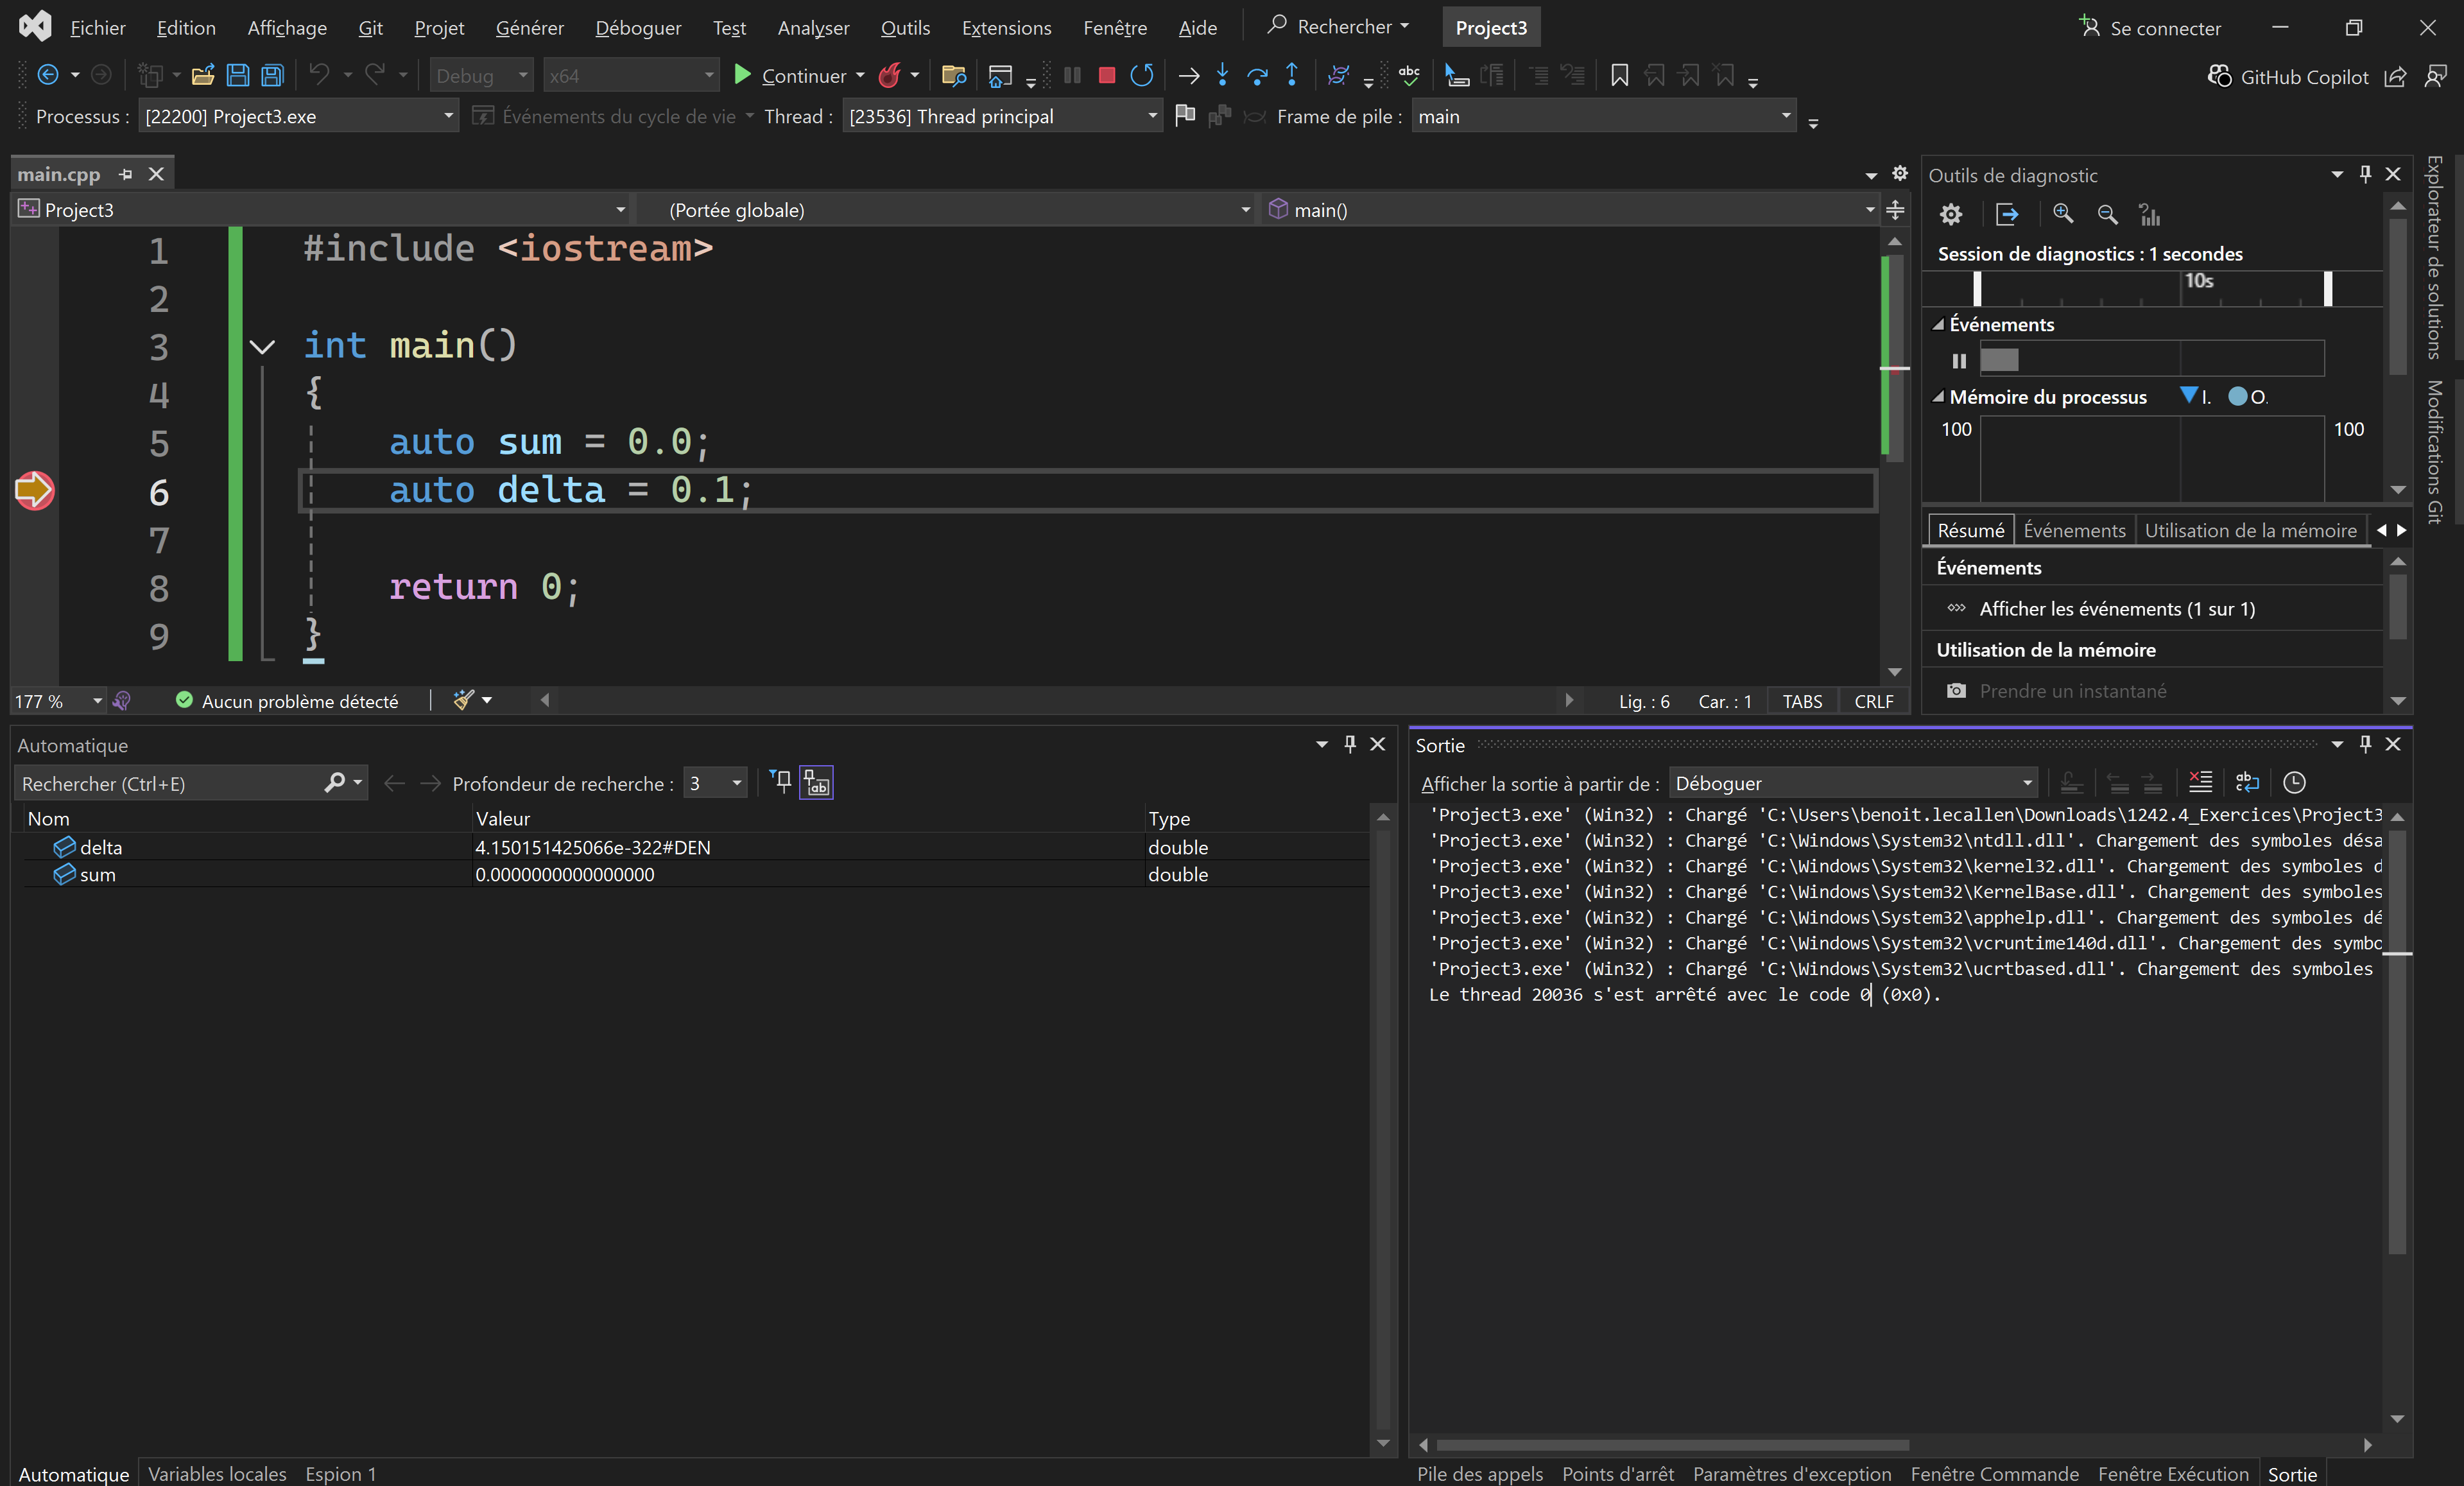Image resolution: width=2464 pixels, height=1486 pixels.
Task: Zoom in the diagnostics timeline
Action: [x=2062, y=214]
